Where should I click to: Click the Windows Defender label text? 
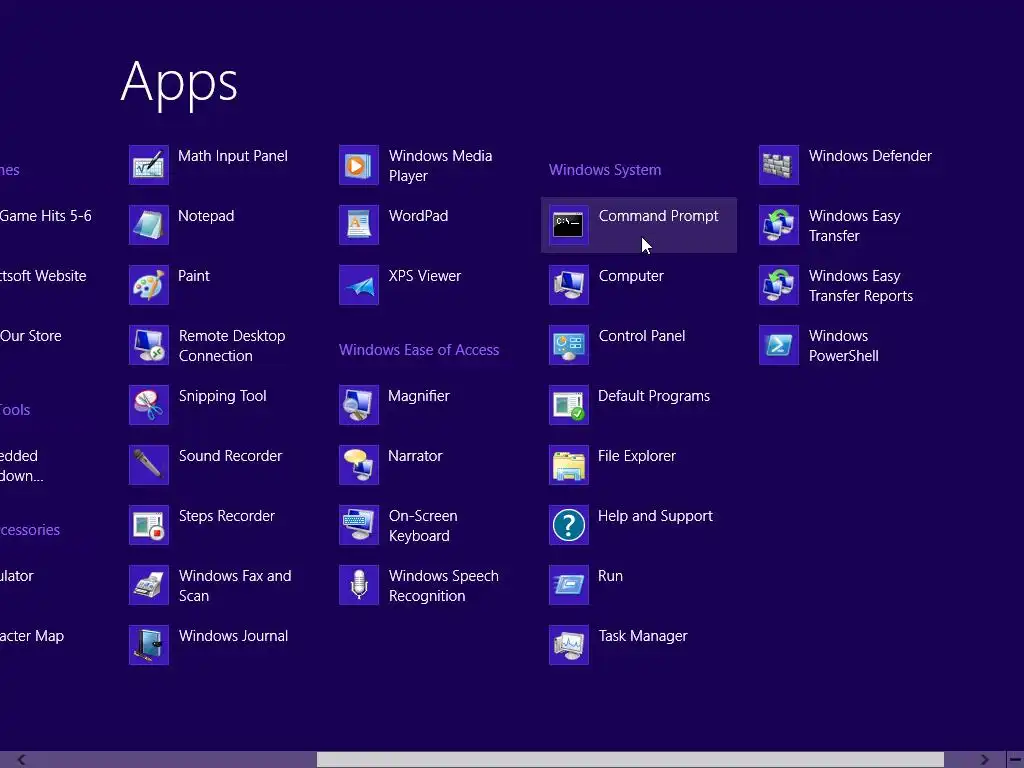[x=870, y=156]
